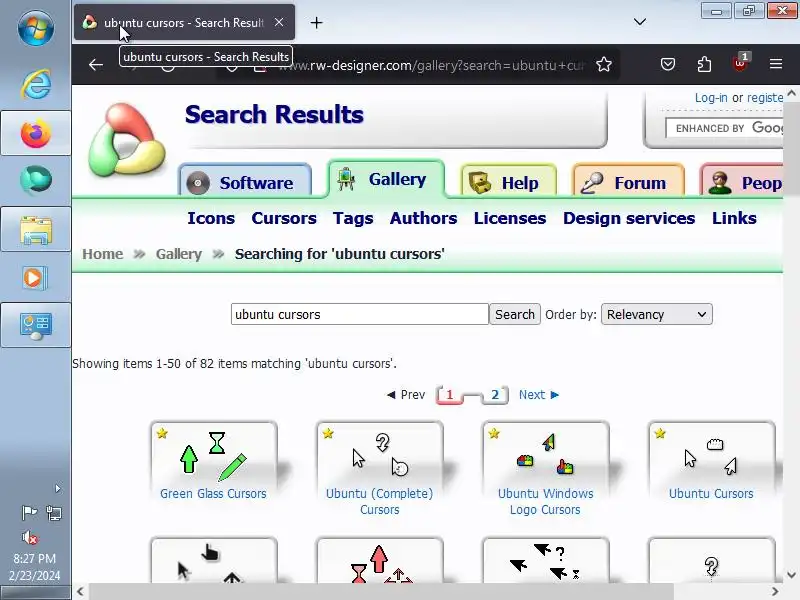Click horizontal scrollbar right arrow
Image resolution: width=800 pixels, height=600 pixels.
[775, 592]
